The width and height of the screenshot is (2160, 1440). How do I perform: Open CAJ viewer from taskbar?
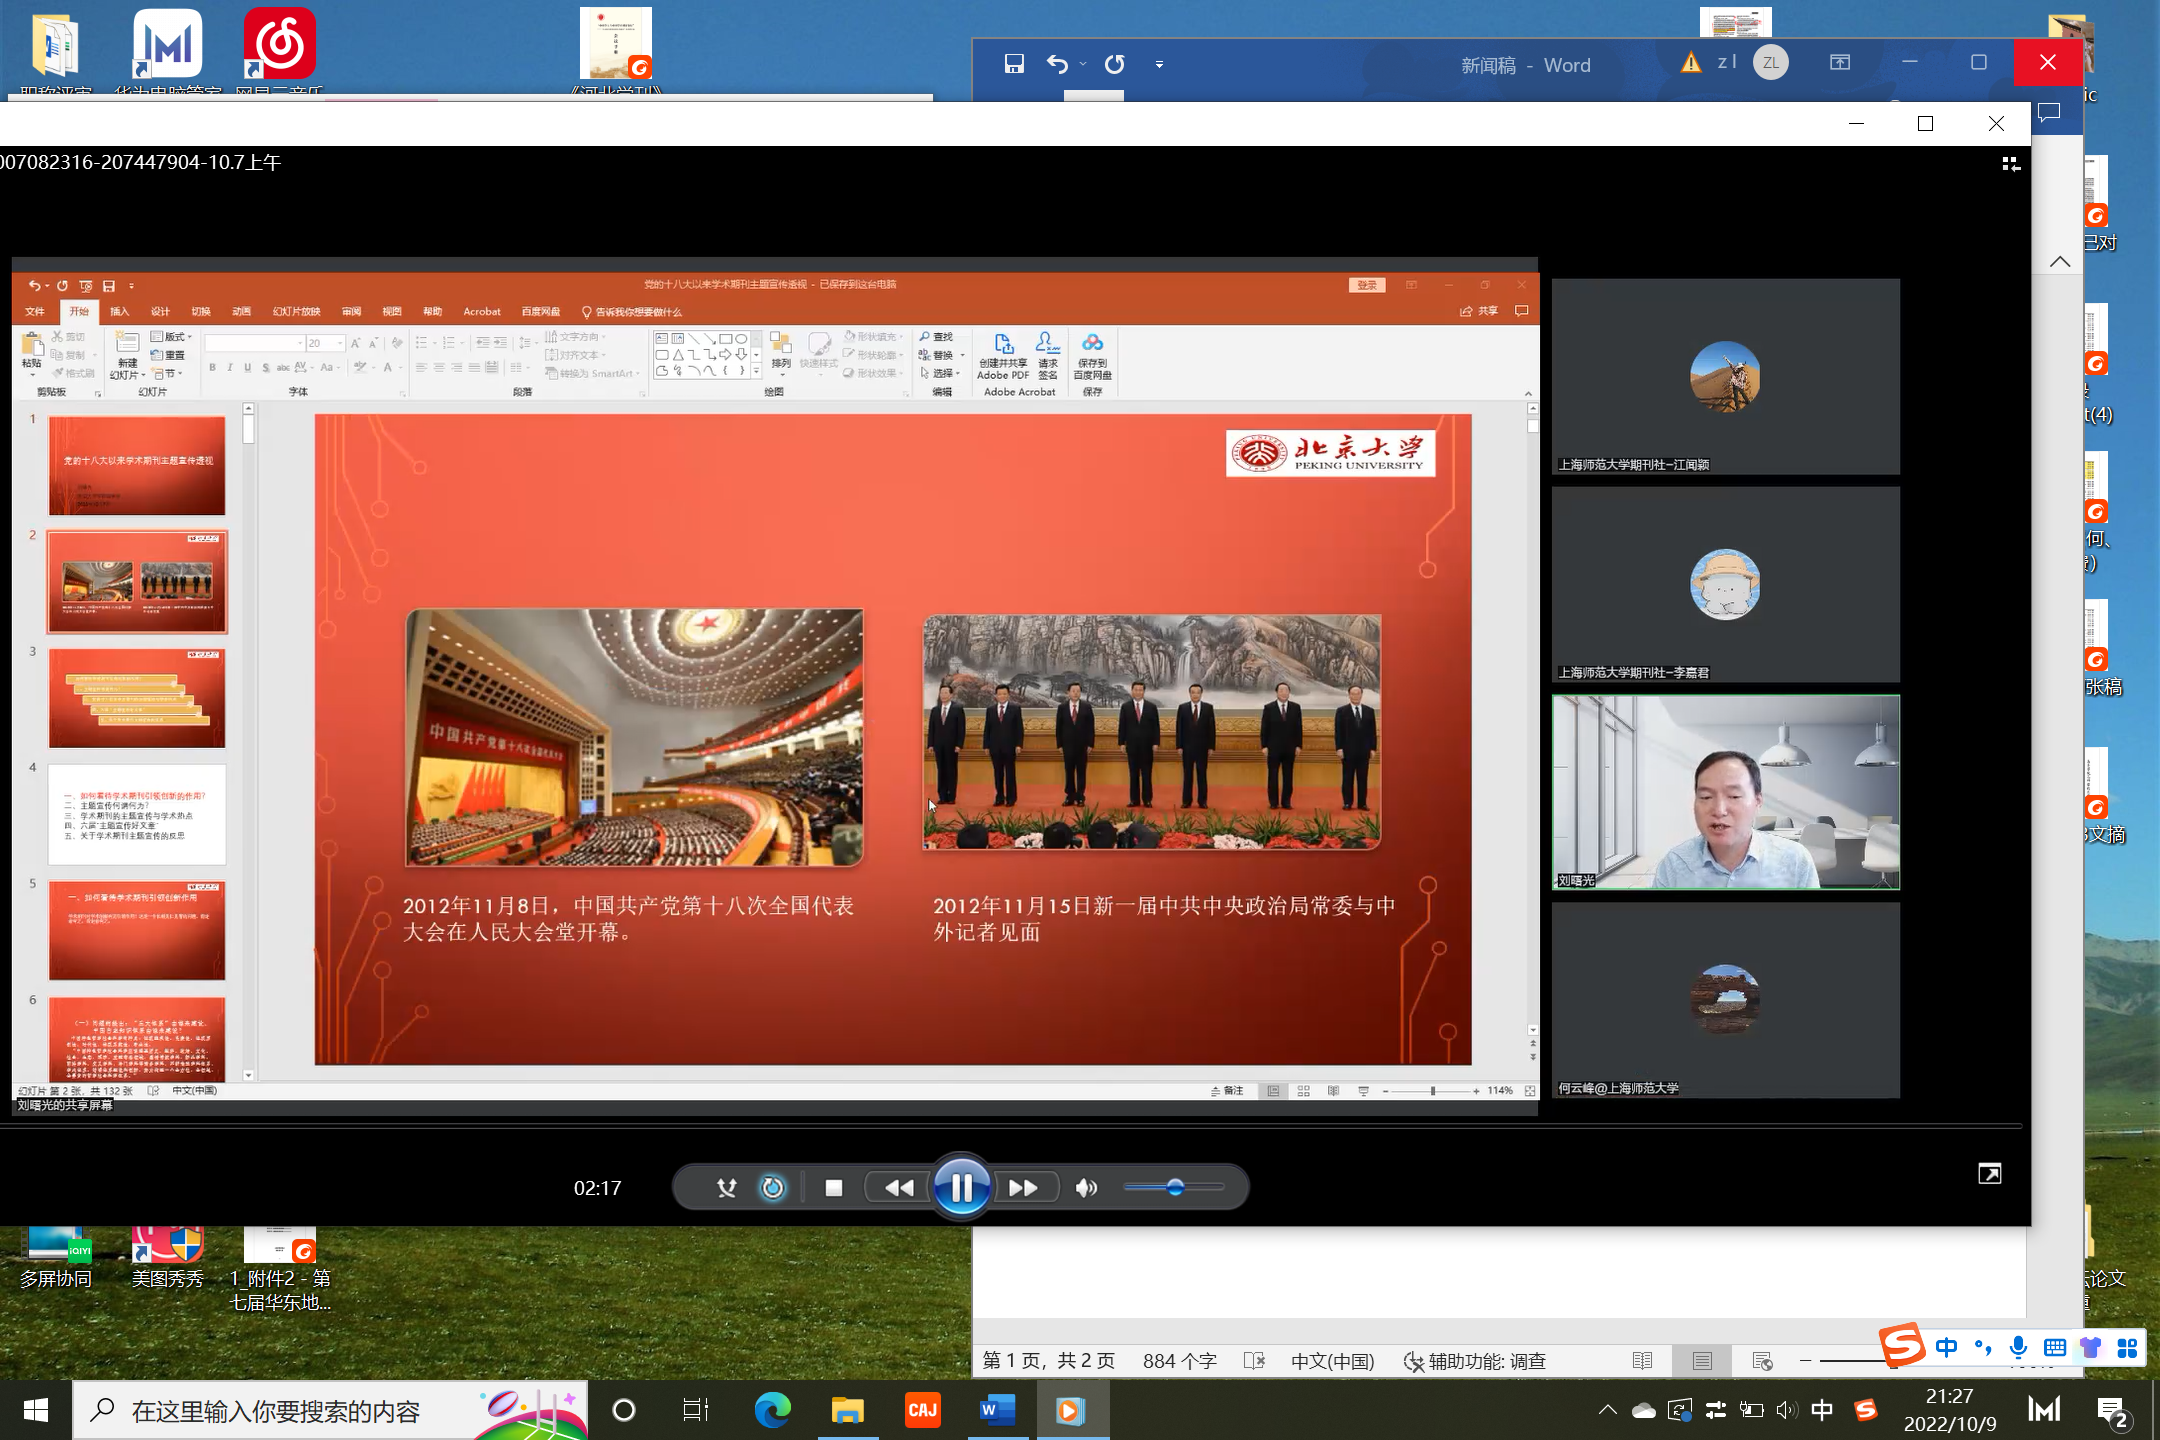pyautogui.click(x=922, y=1410)
